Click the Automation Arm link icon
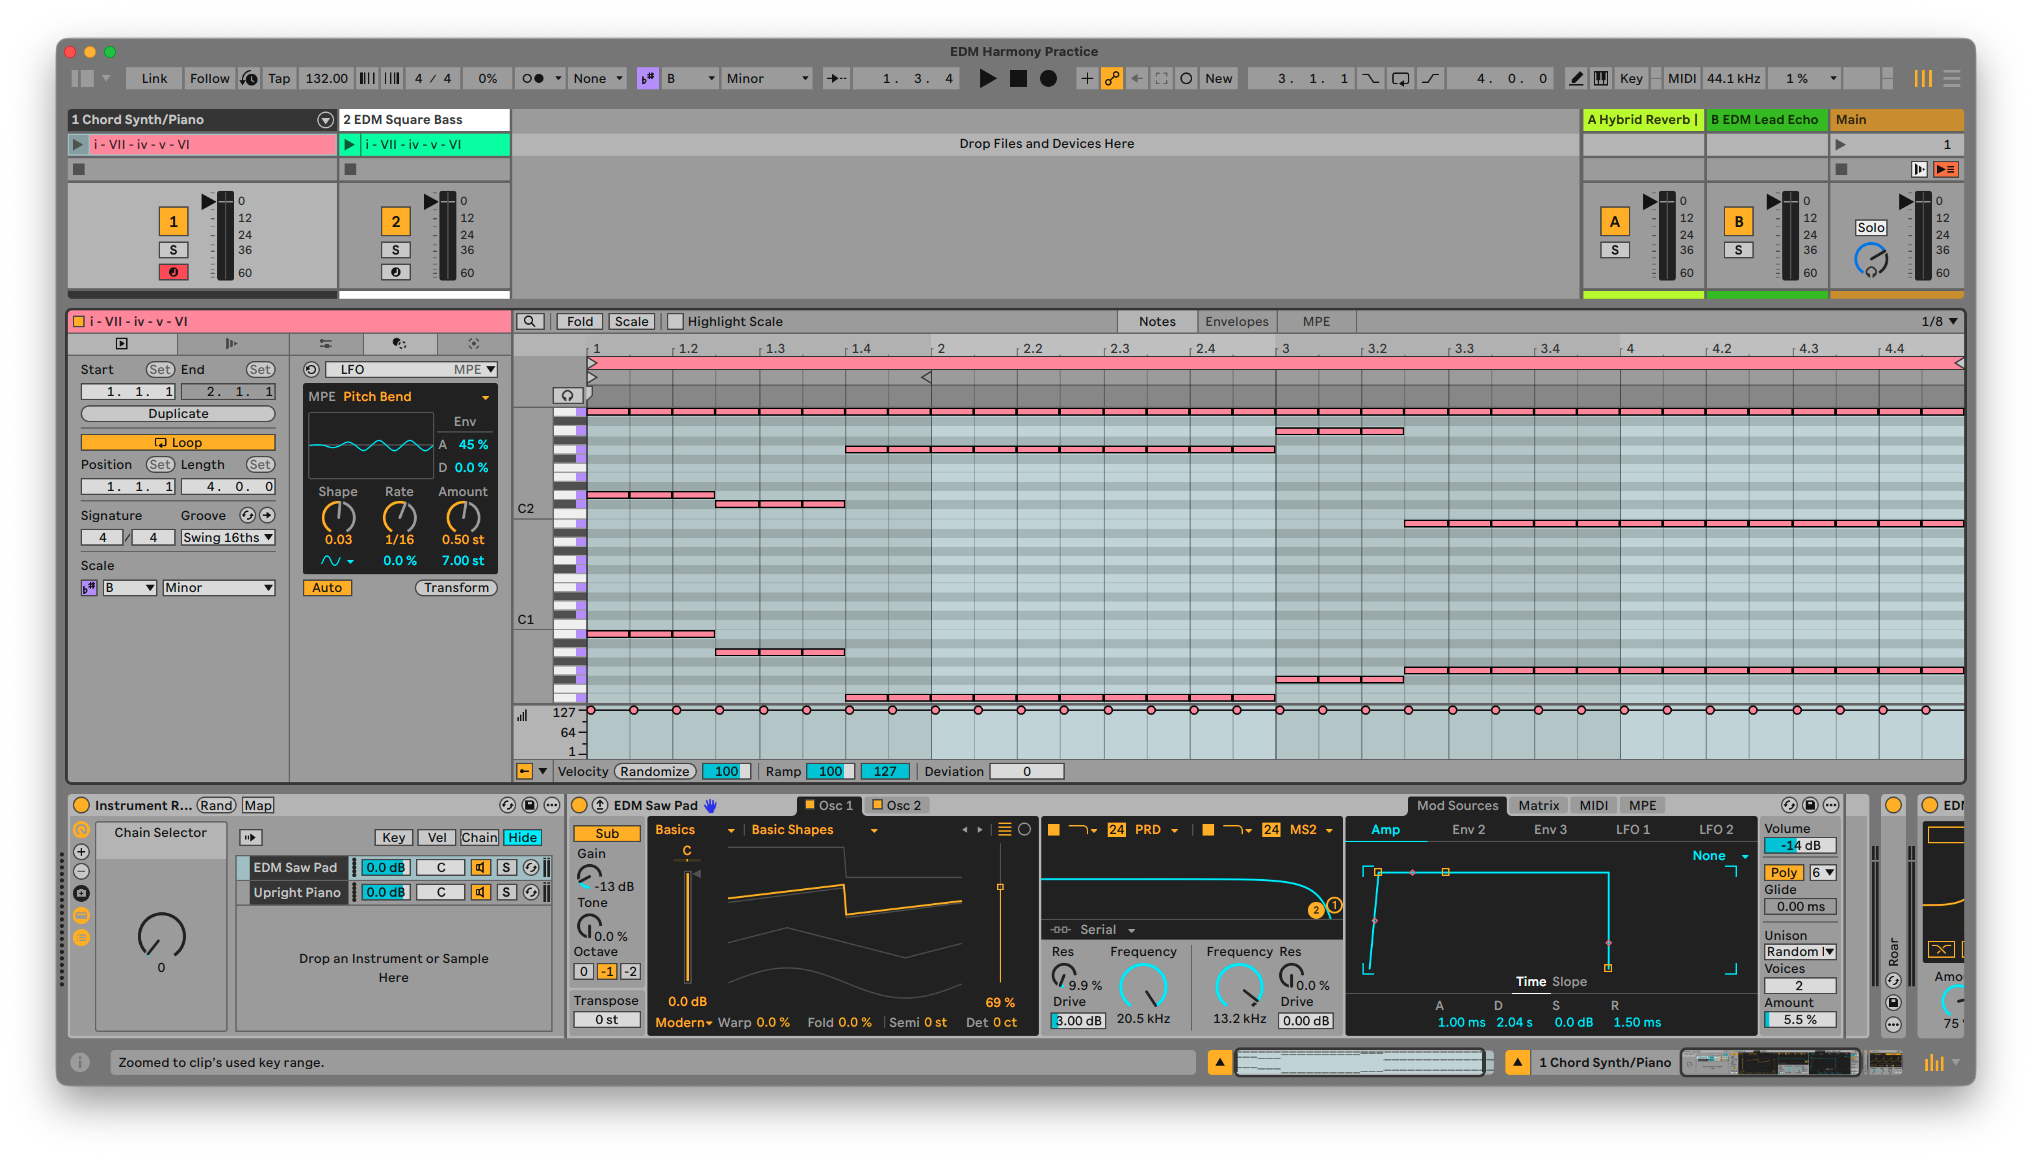 (1112, 78)
